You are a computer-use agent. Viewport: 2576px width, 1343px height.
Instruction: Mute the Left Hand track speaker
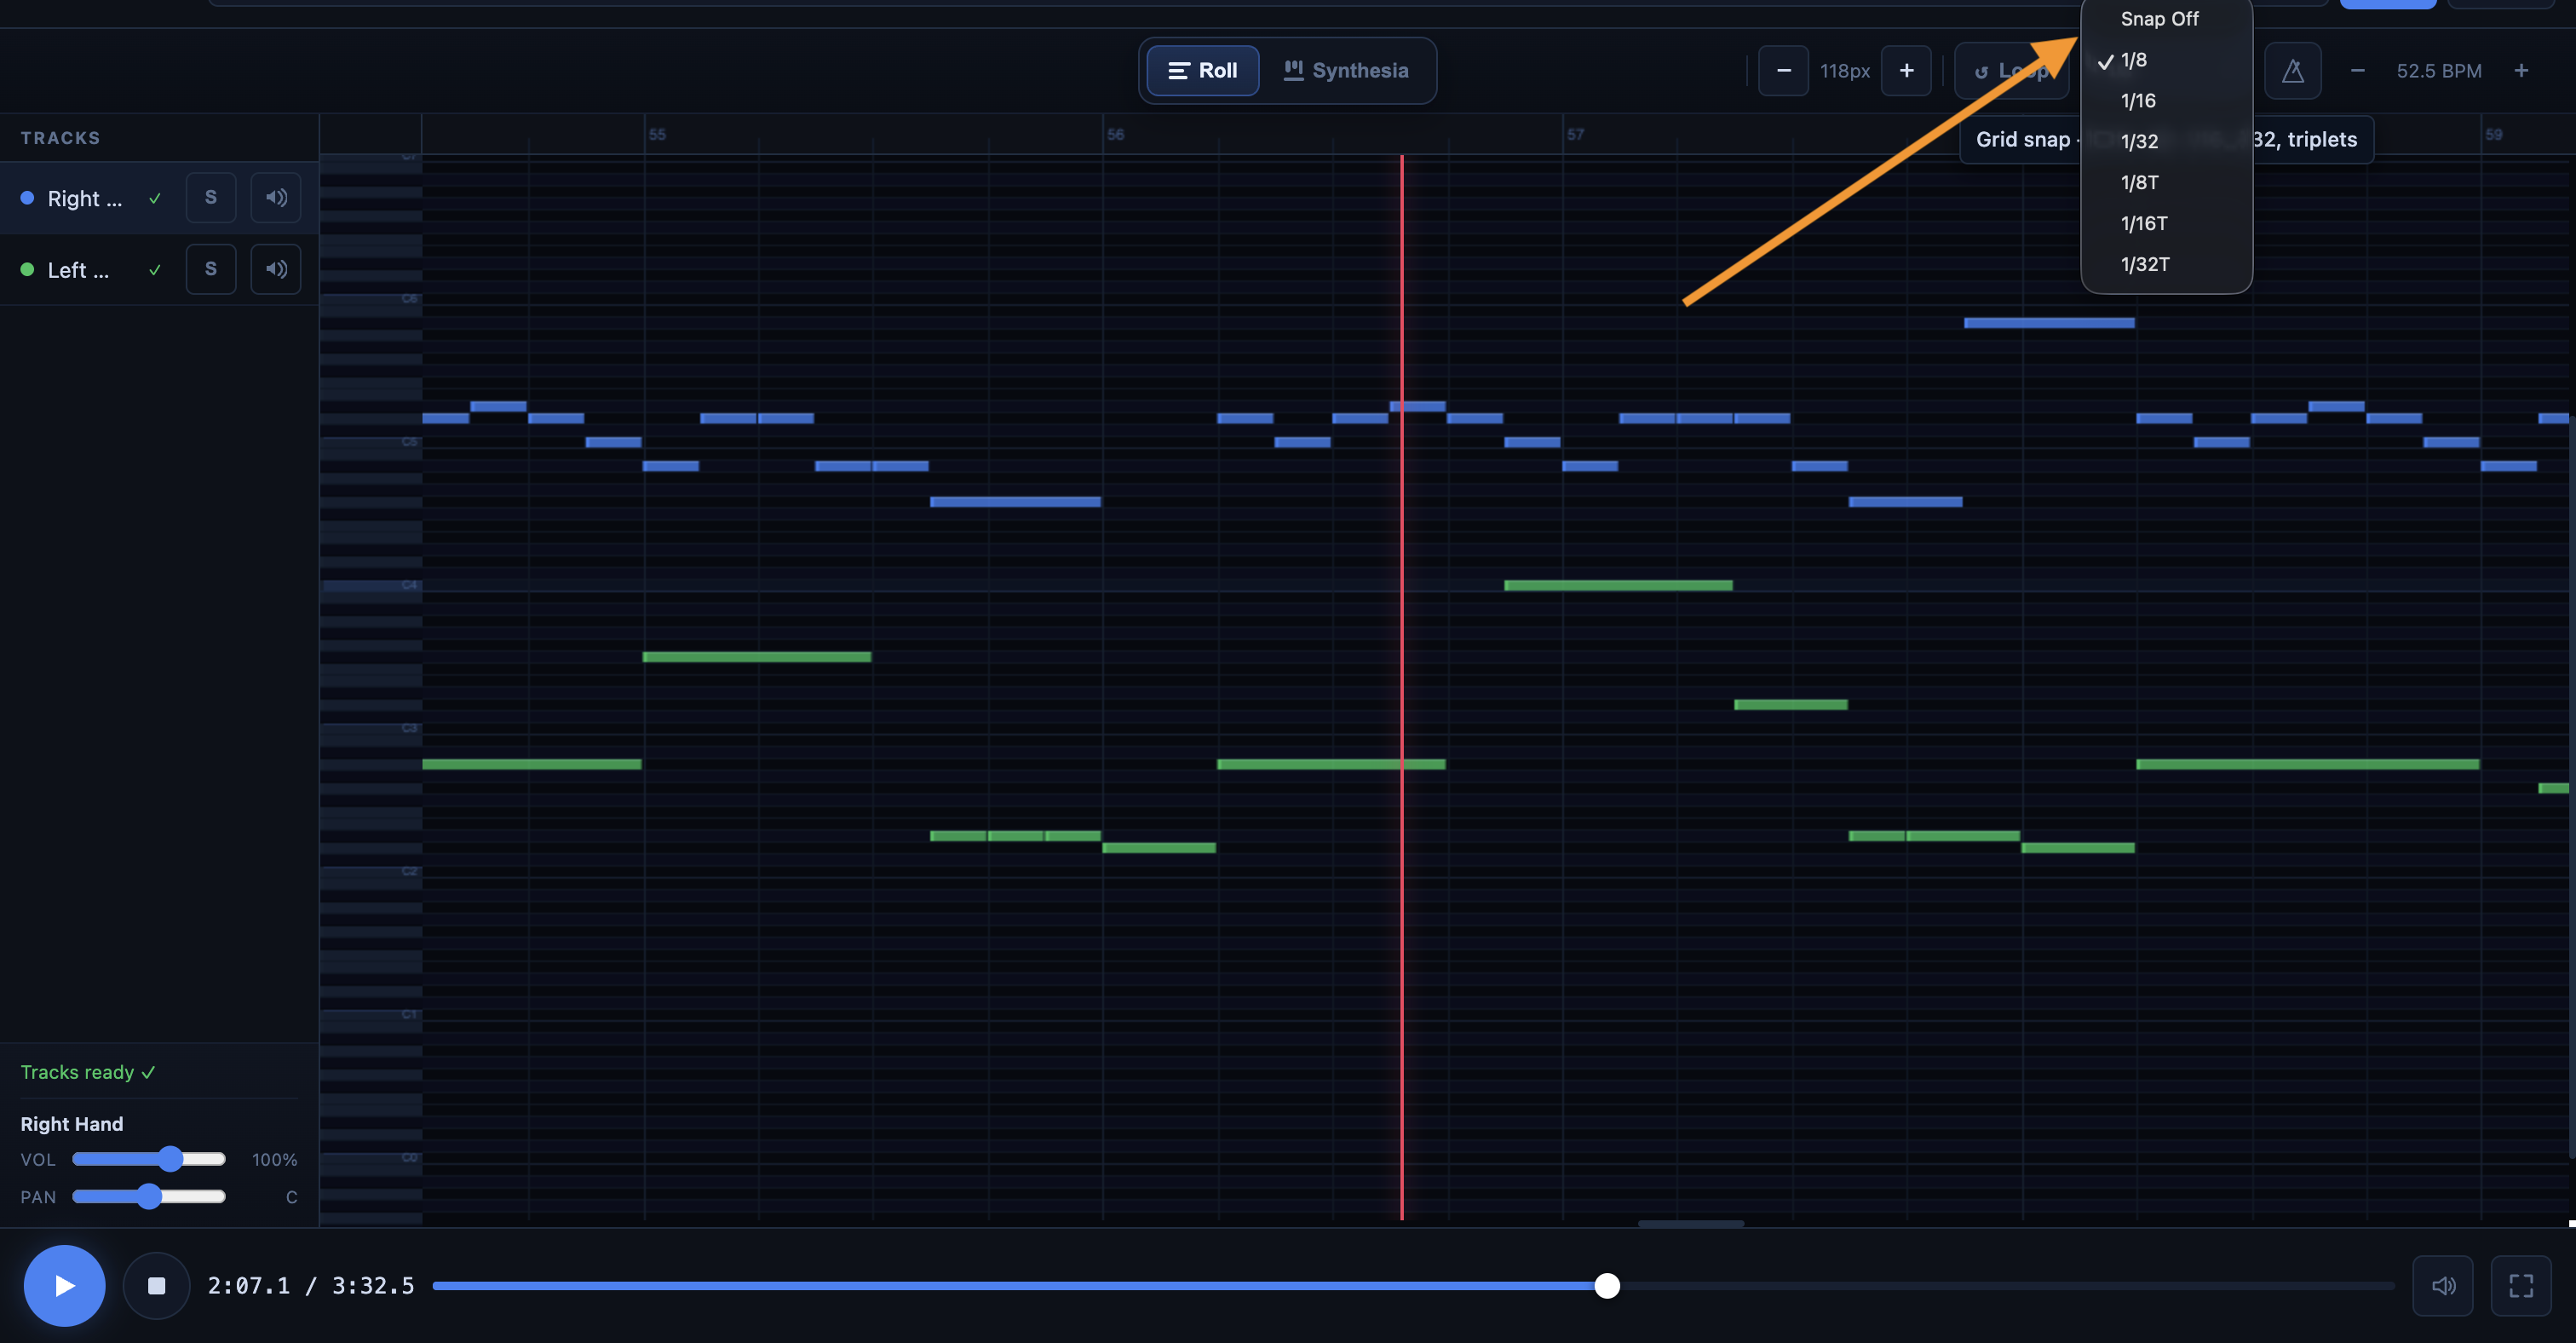click(276, 269)
